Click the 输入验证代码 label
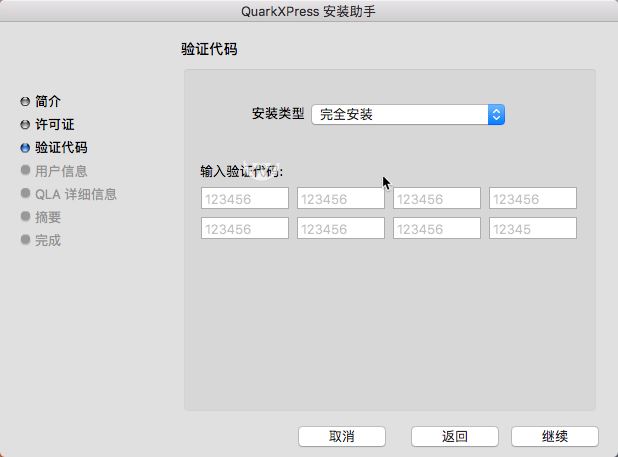The width and height of the screenshot is (618, 457). coord(242,171)
